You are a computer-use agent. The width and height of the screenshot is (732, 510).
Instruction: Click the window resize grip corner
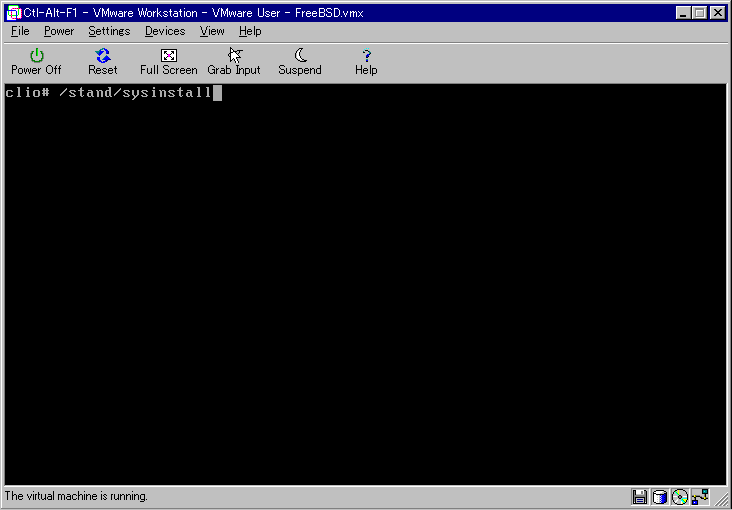tap(722, 499)
